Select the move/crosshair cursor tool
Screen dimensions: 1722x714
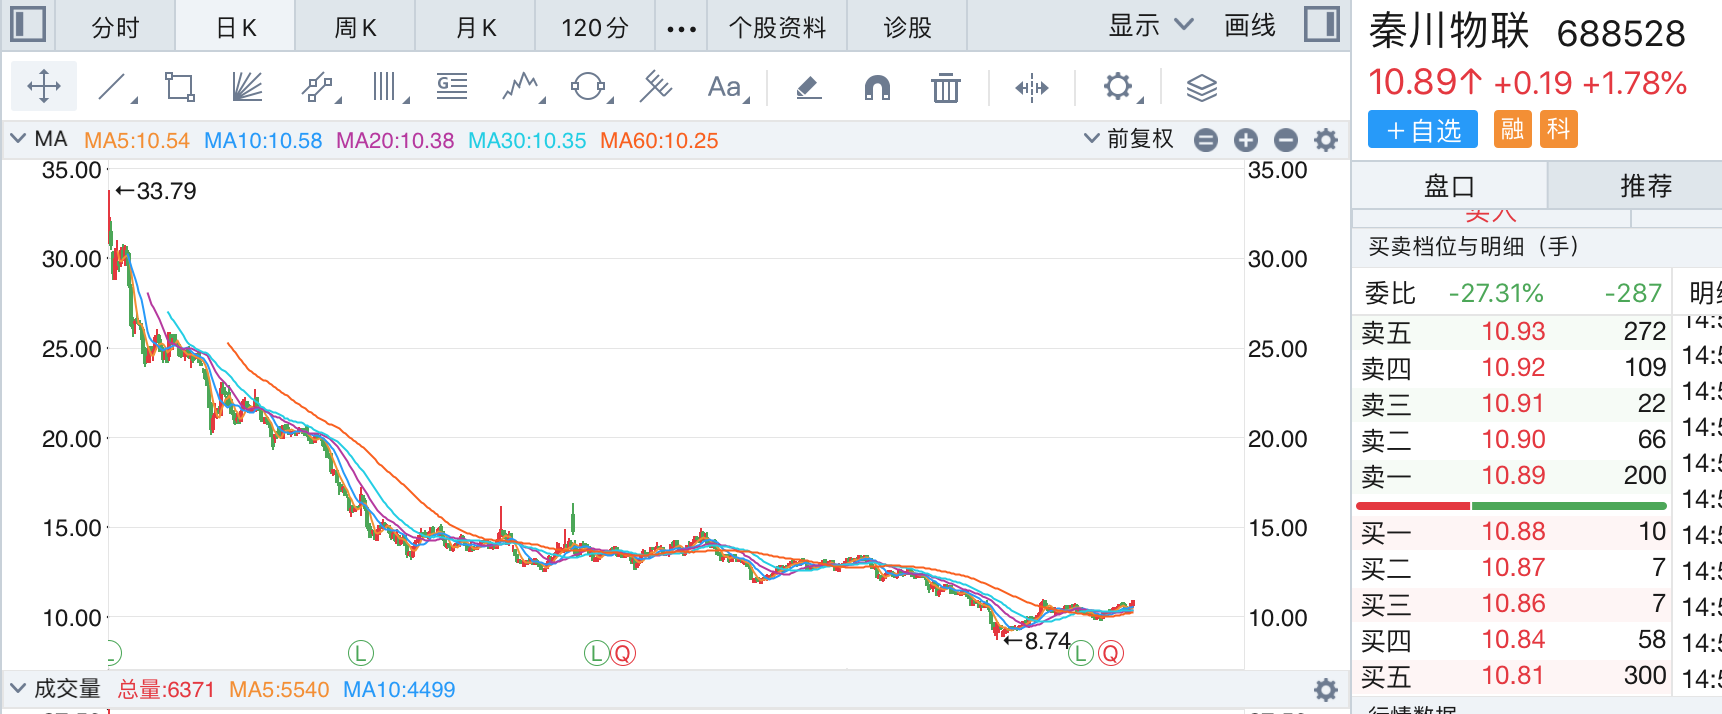44,87
